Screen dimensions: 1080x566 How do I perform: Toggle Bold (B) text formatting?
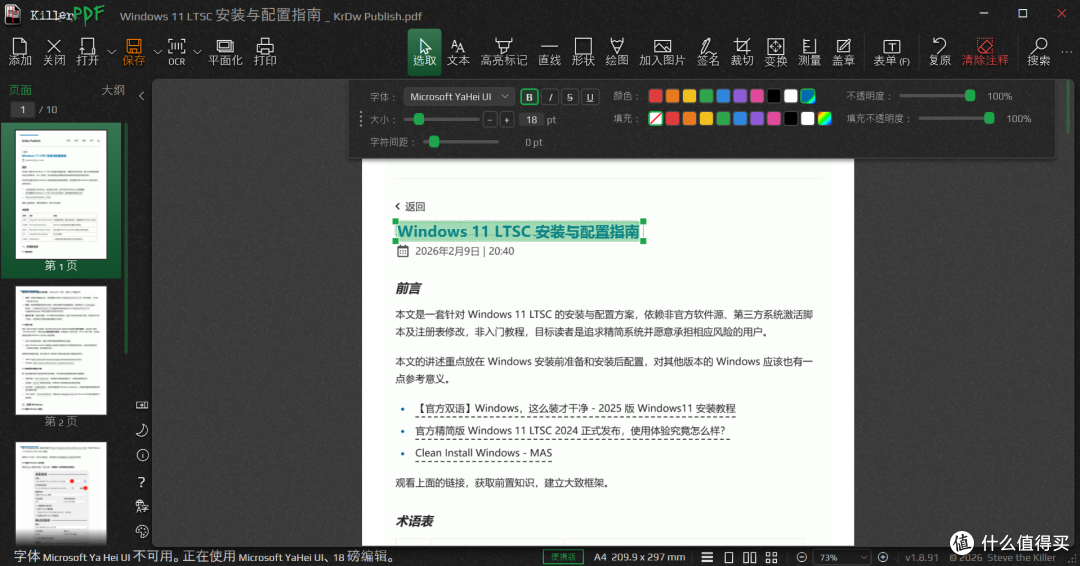529,97
